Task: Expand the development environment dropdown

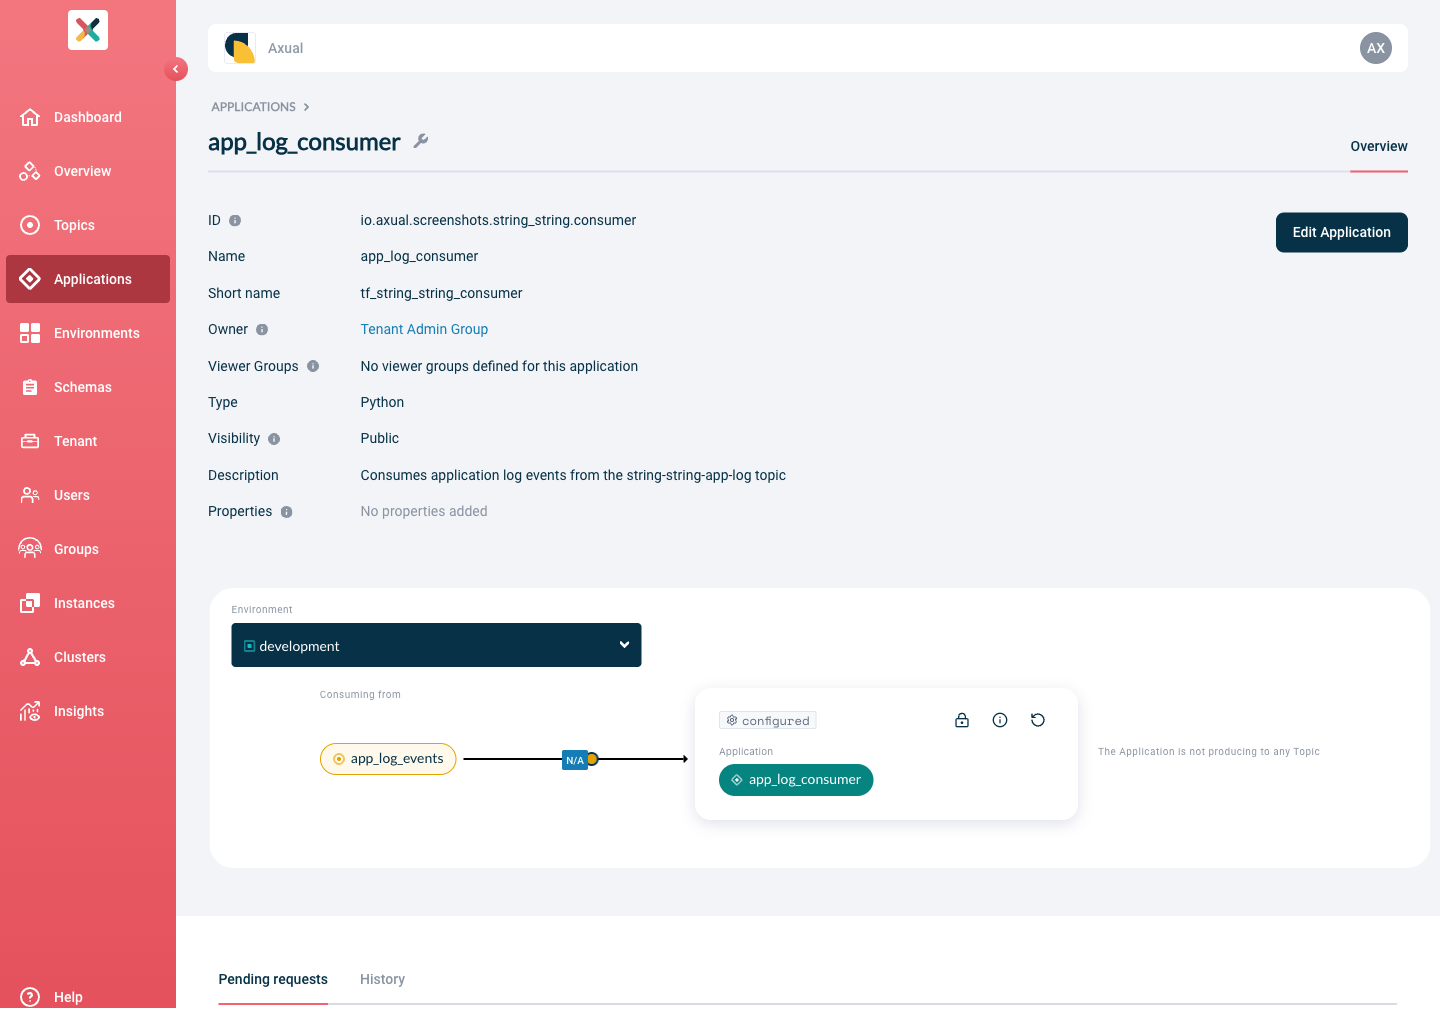Action: [x=436, y=645]
